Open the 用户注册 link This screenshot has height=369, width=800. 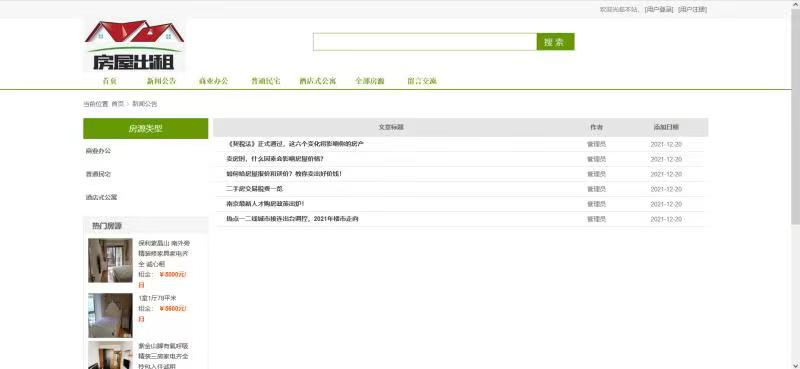click(x=692, y=9)
